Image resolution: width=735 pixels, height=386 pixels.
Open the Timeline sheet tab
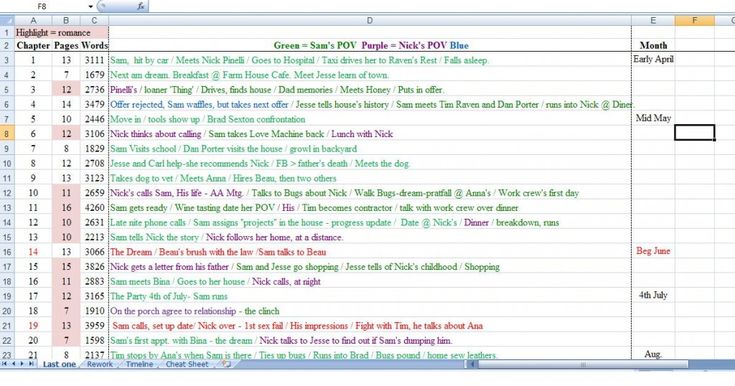139,364
